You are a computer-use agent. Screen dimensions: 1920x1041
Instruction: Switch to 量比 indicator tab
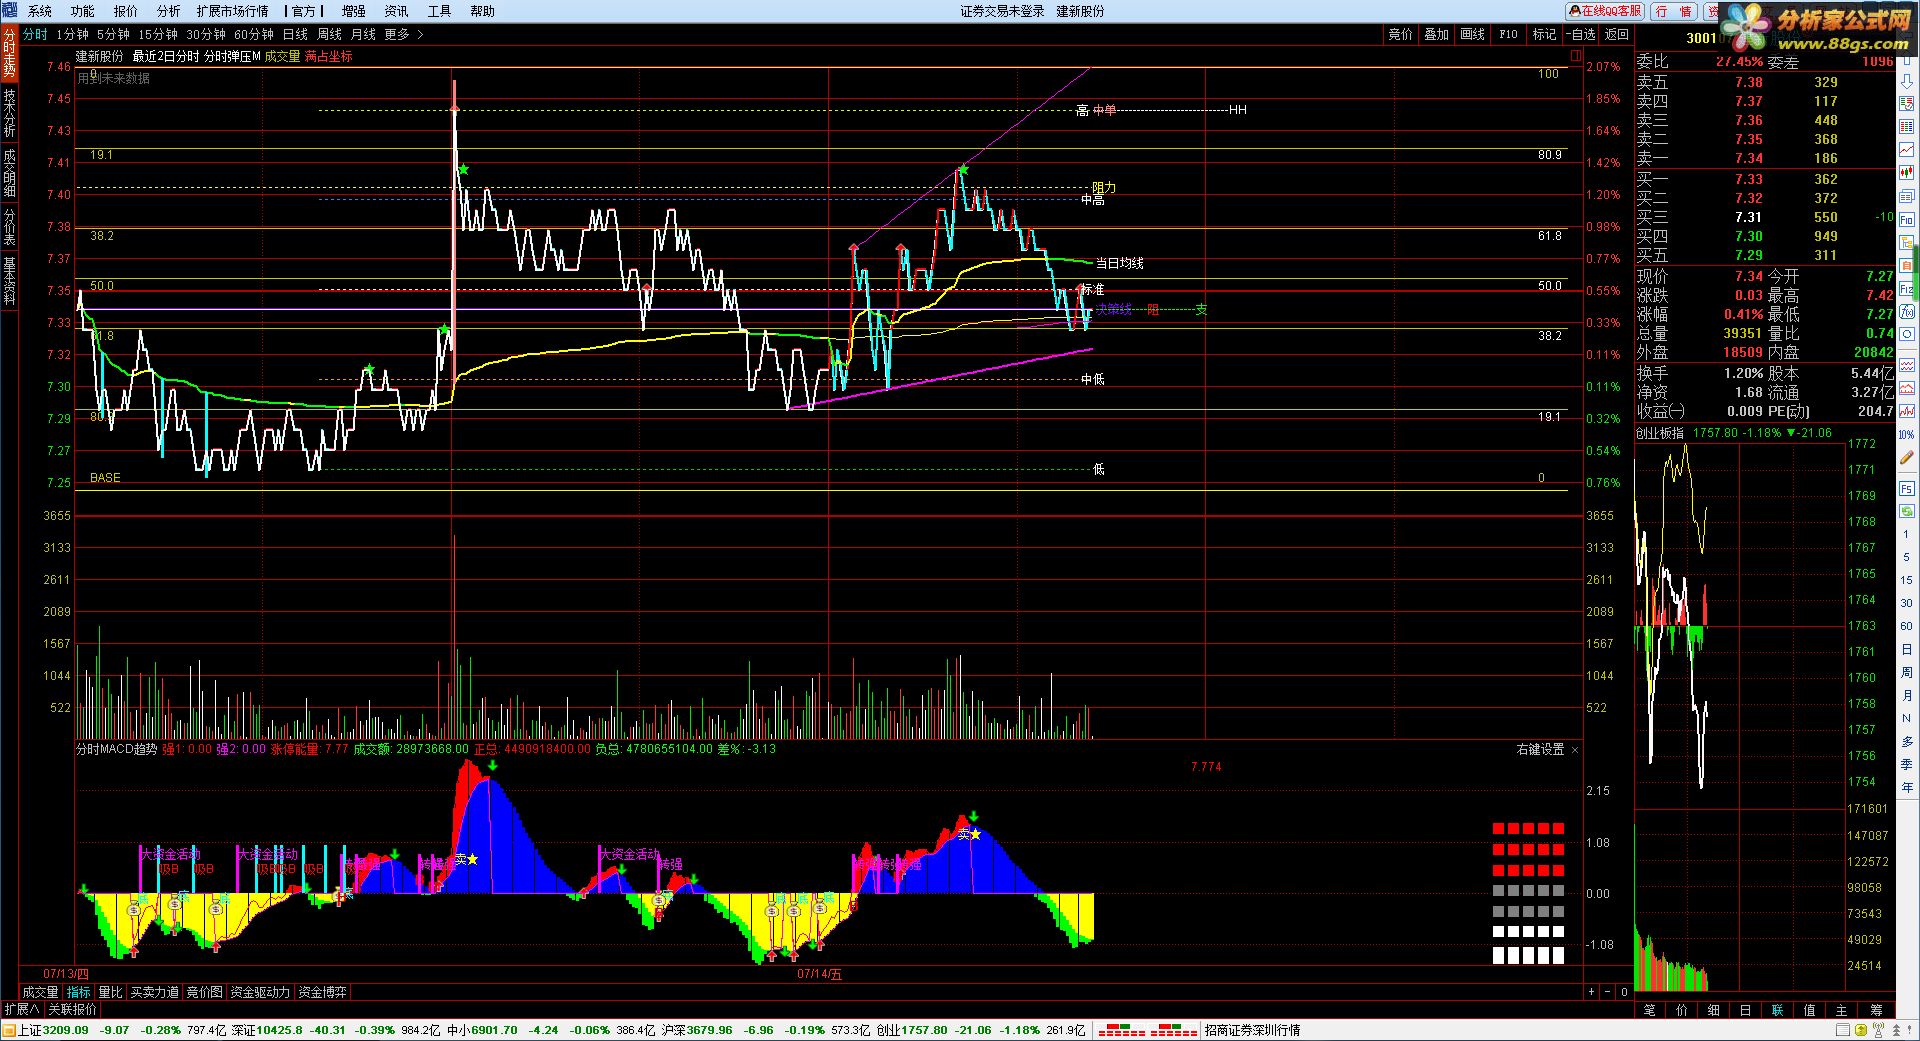coord(110,992)
